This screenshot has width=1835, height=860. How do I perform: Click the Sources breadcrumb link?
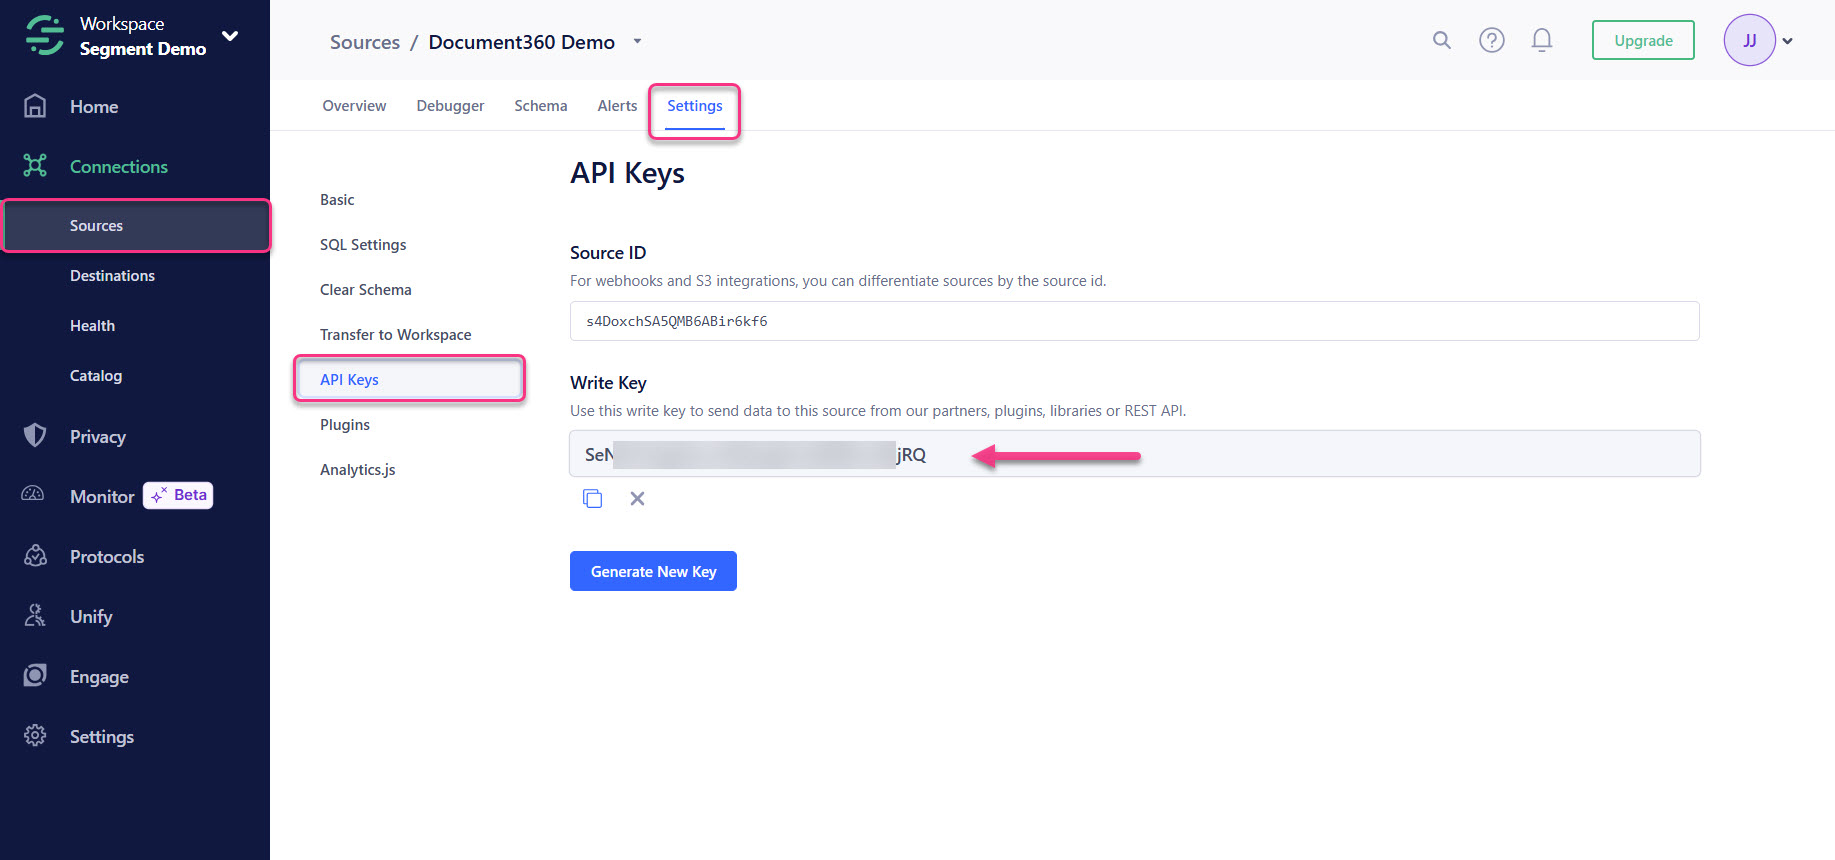coord(365,42)
